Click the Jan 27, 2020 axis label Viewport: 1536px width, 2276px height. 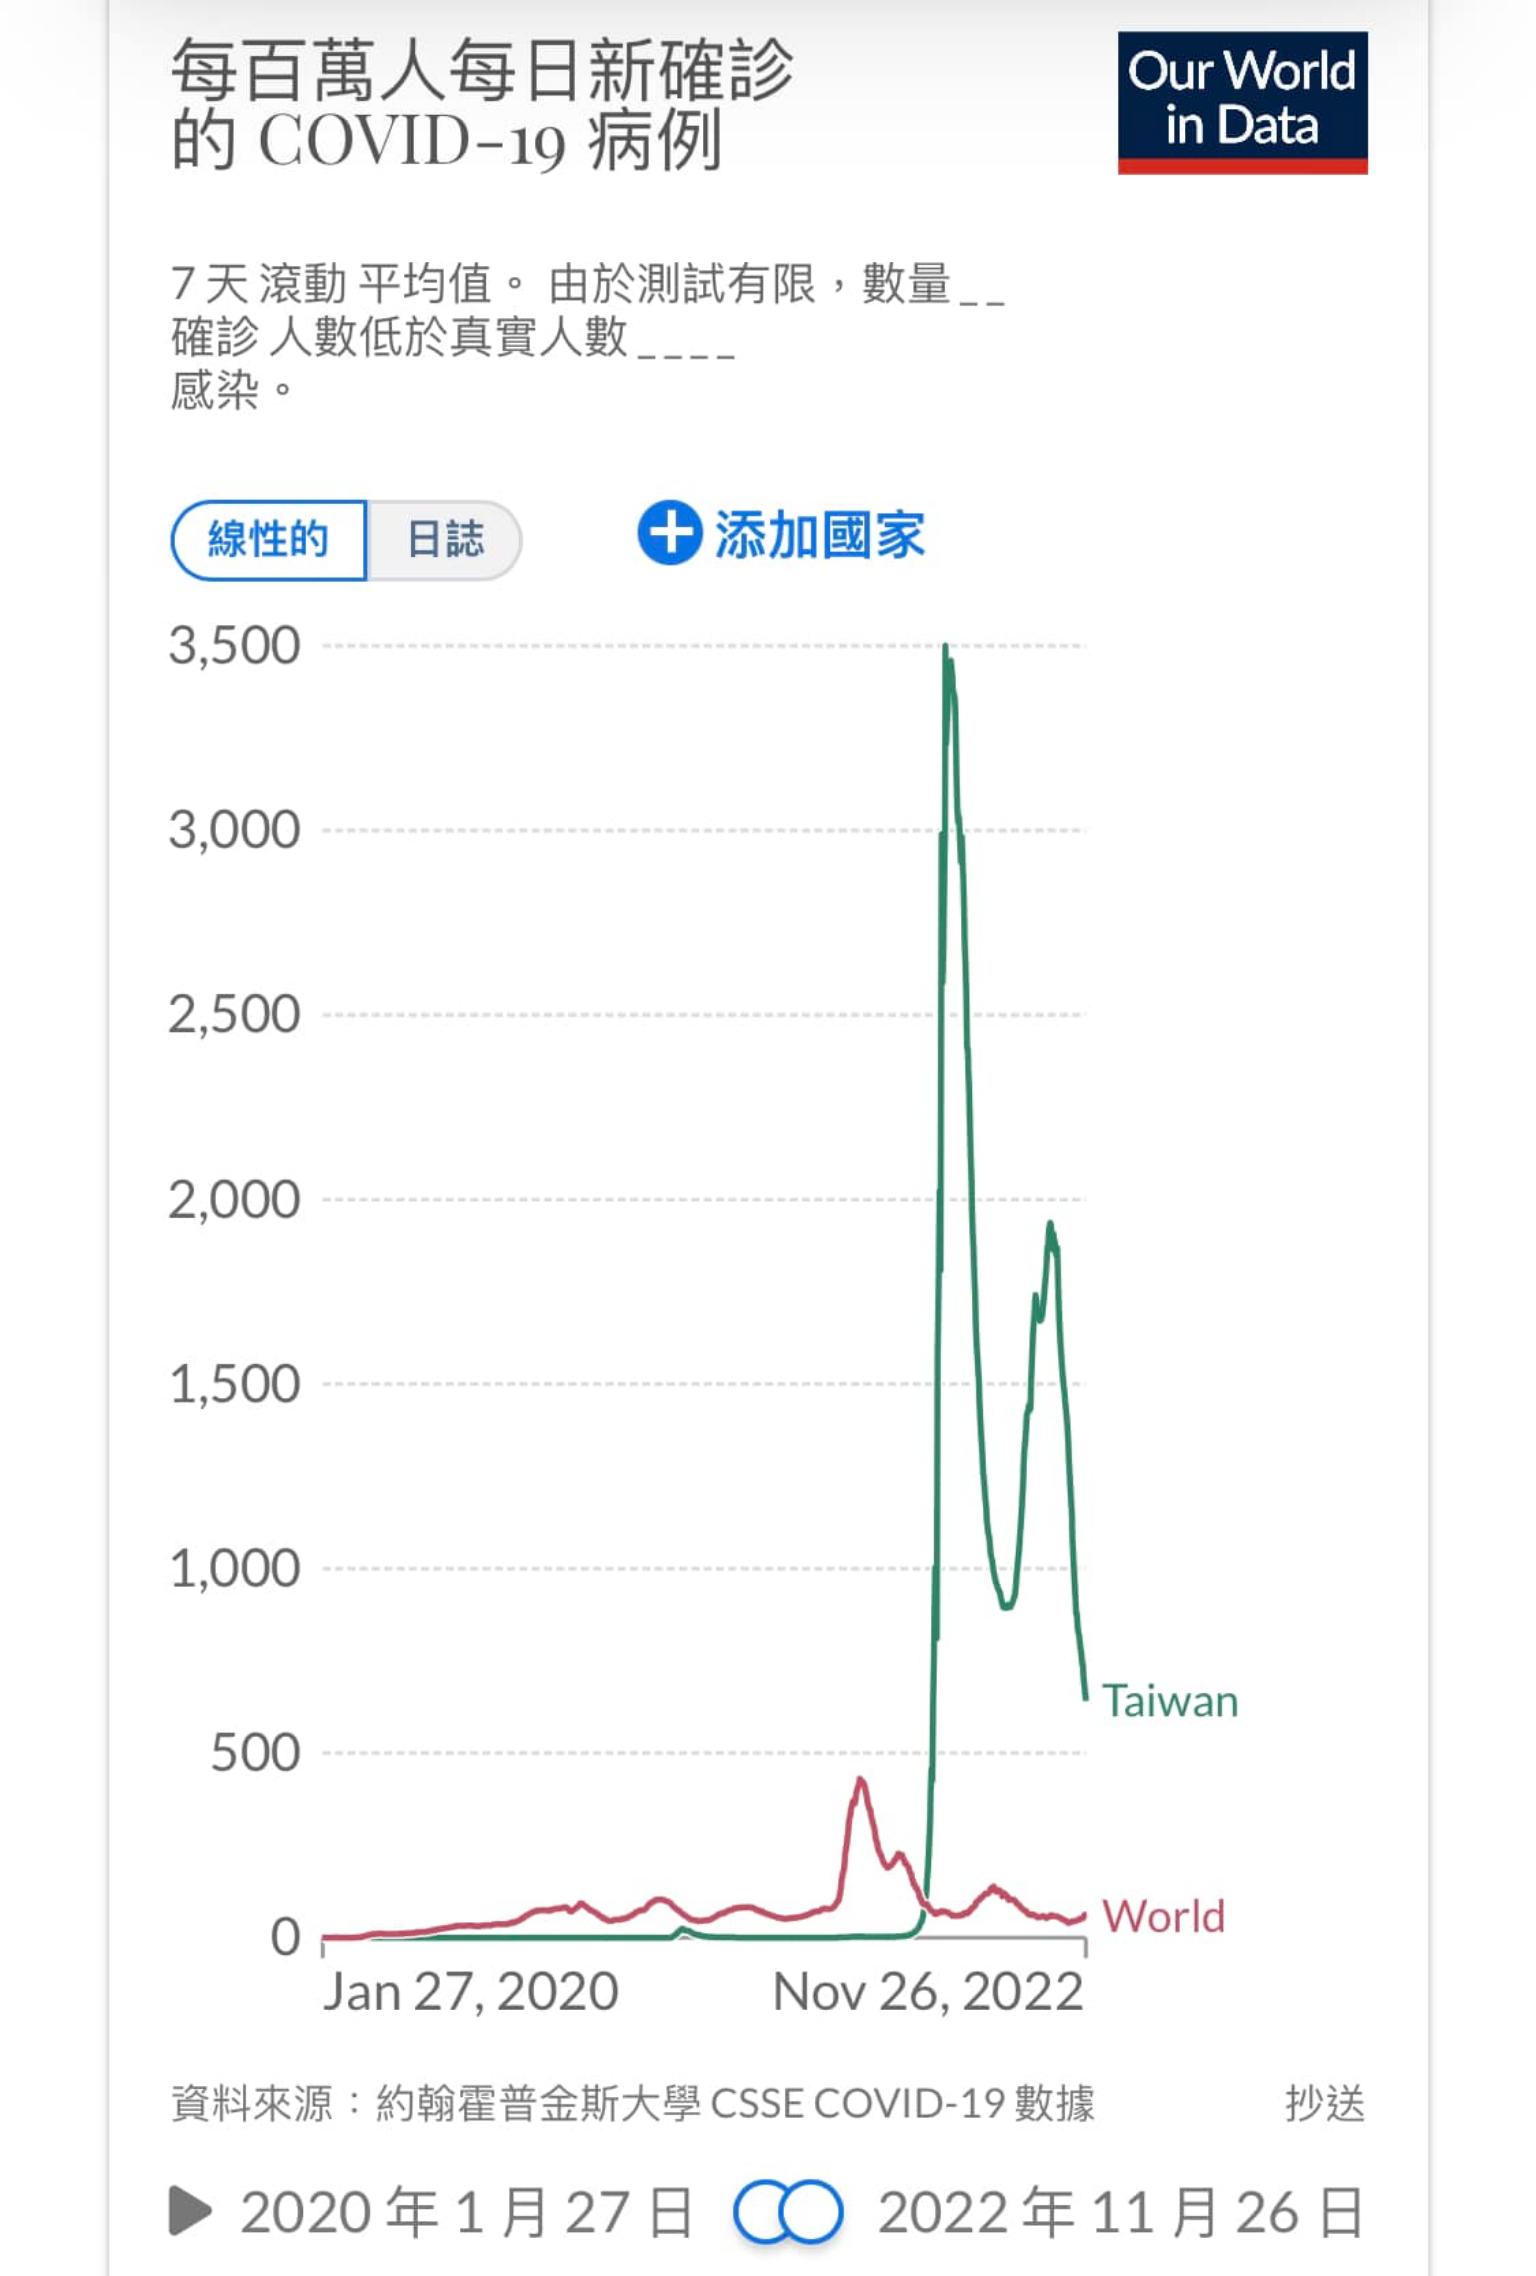[470, 1991]
